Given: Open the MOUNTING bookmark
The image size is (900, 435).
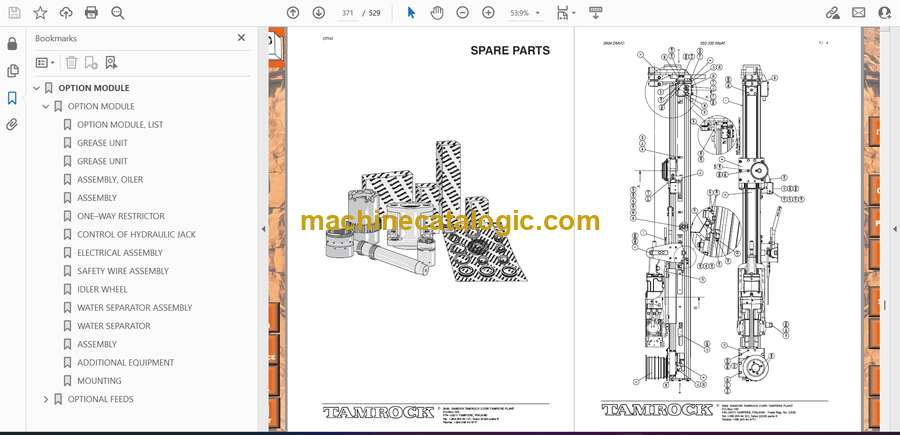Looking at the screenshot, I should [x=99, y=380].
